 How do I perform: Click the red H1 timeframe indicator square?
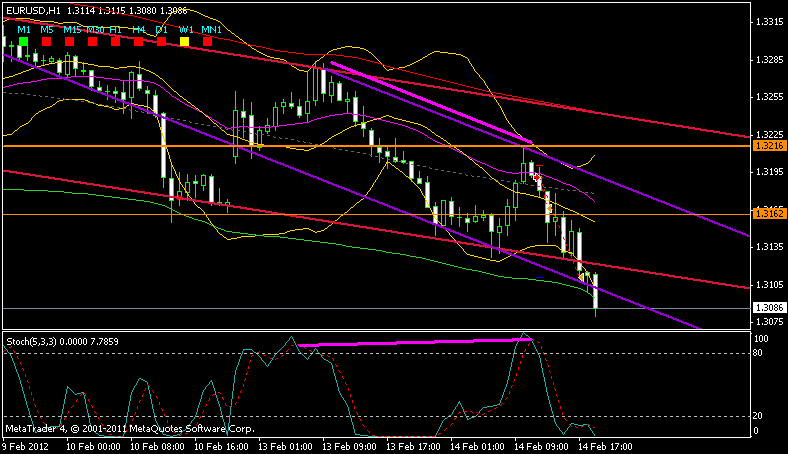[x=116, y=42]
